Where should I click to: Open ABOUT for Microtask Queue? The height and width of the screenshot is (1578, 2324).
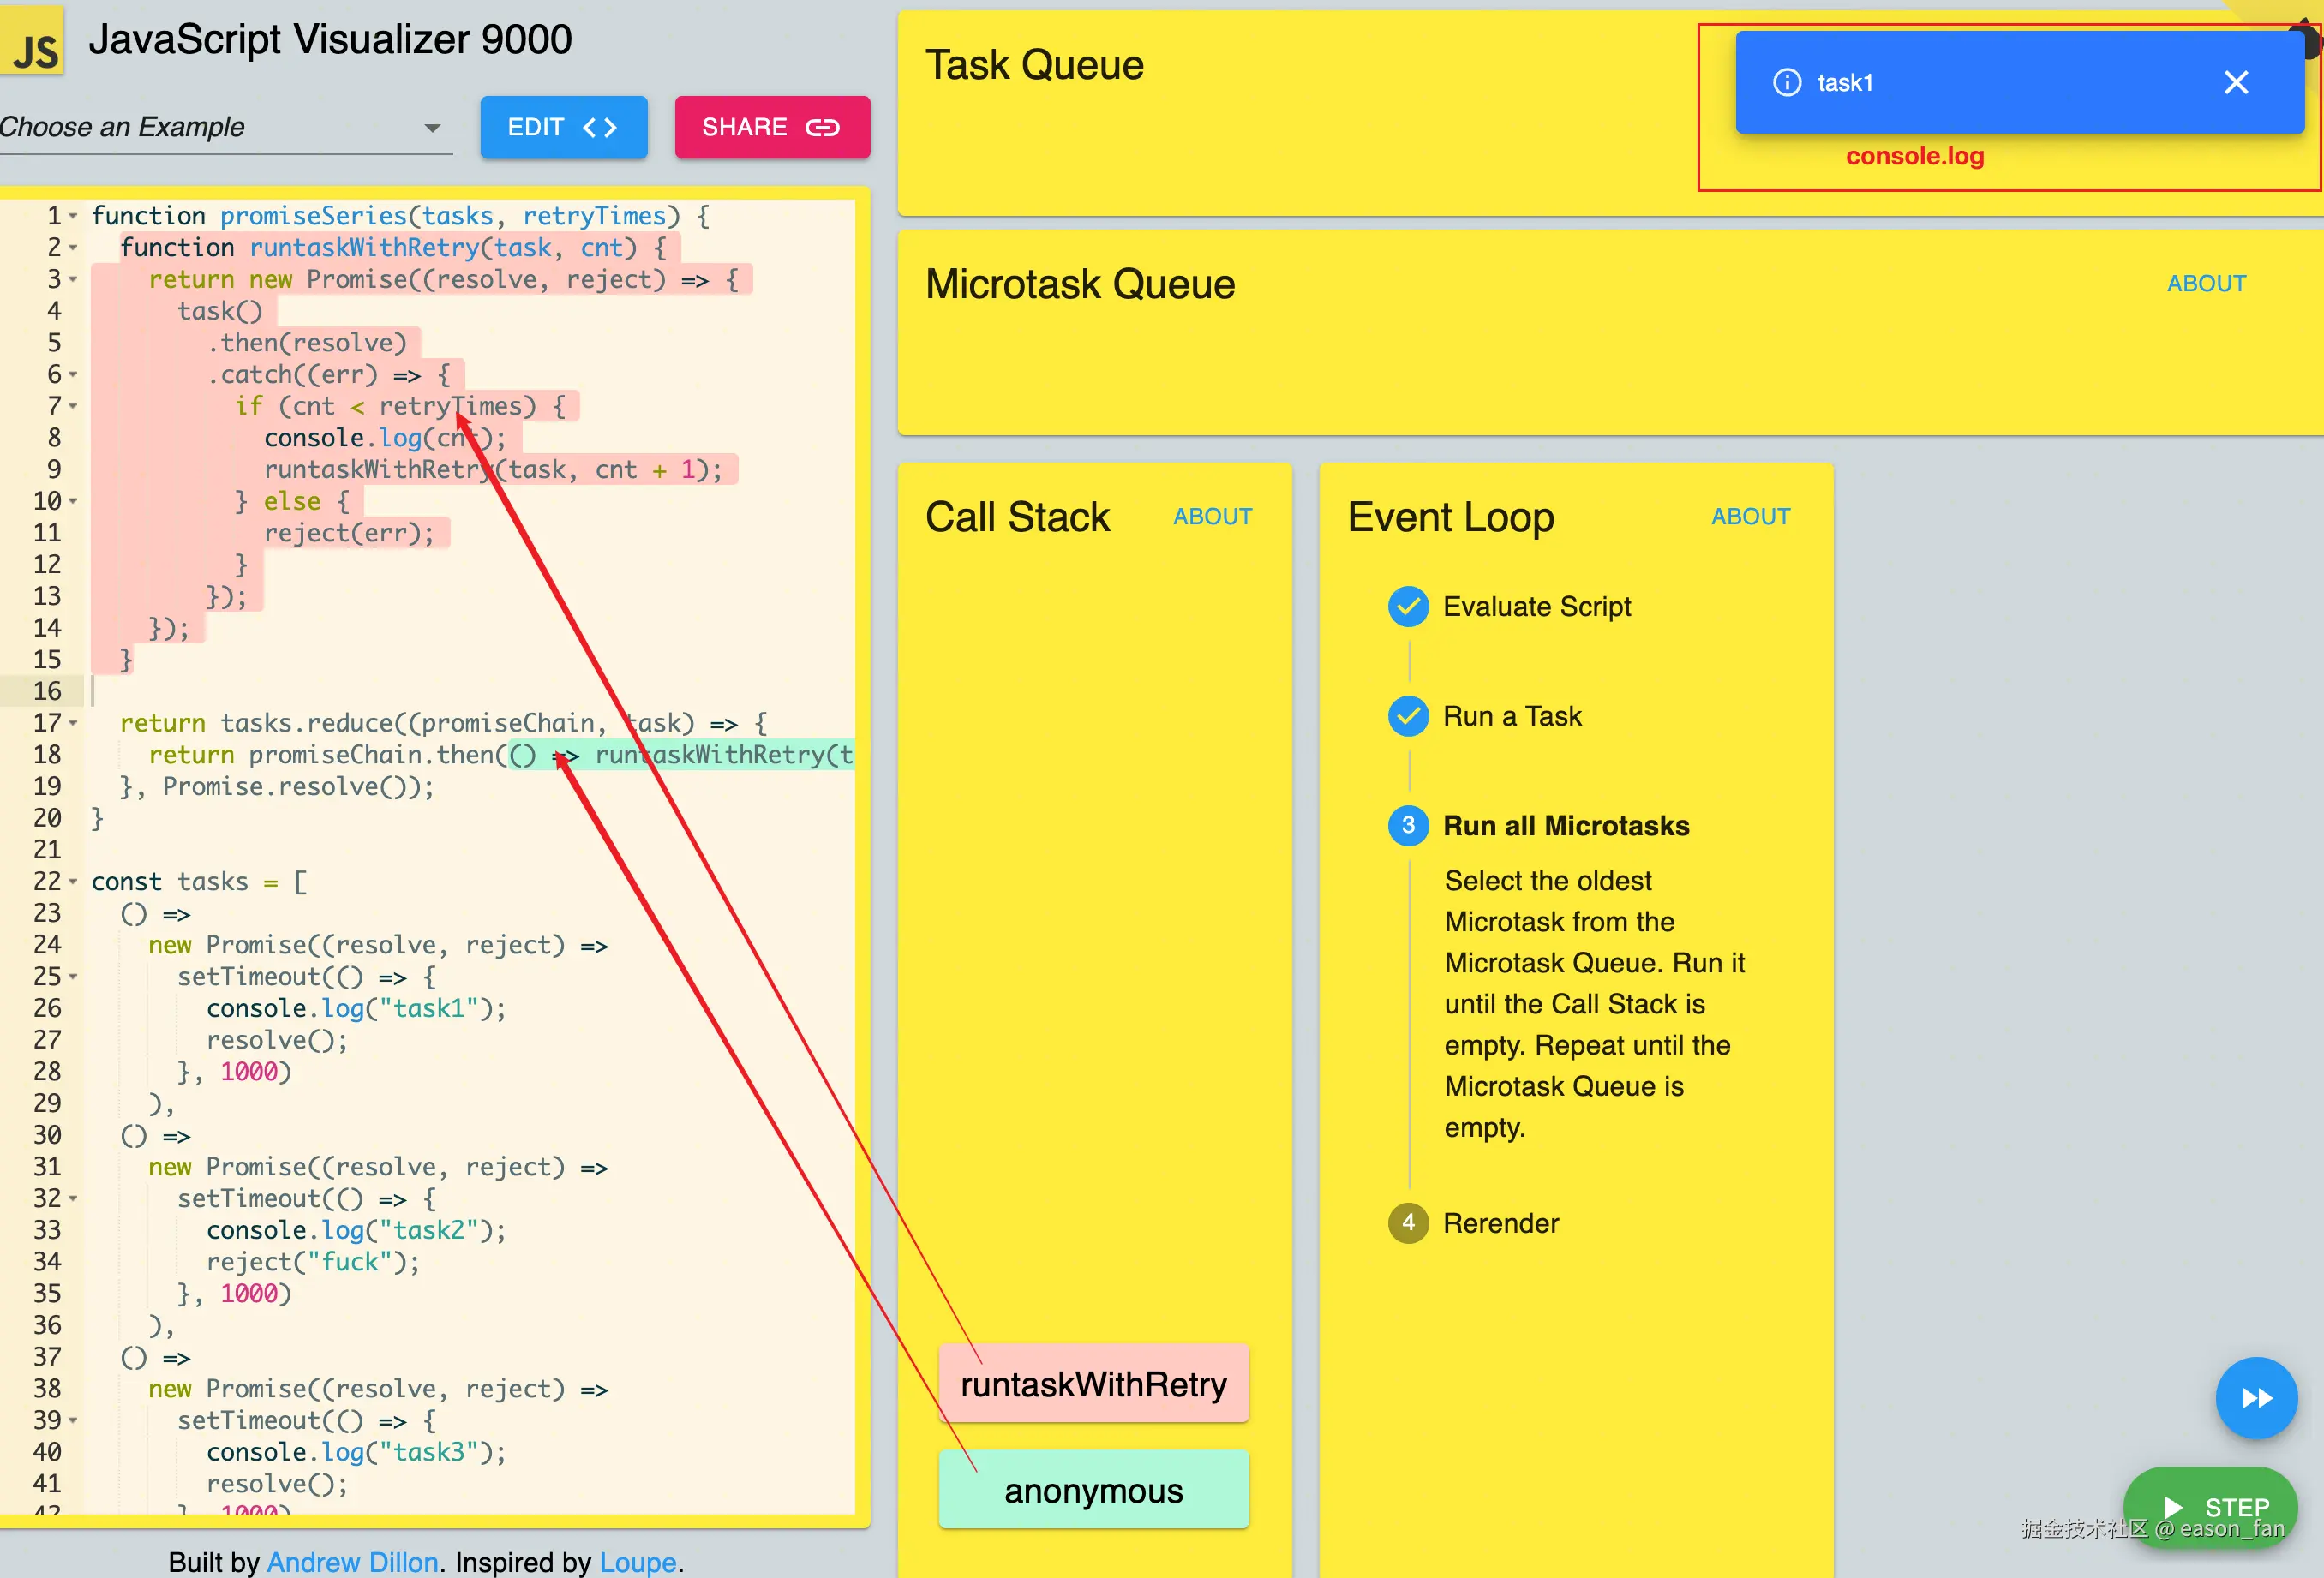pos(2206,284)
